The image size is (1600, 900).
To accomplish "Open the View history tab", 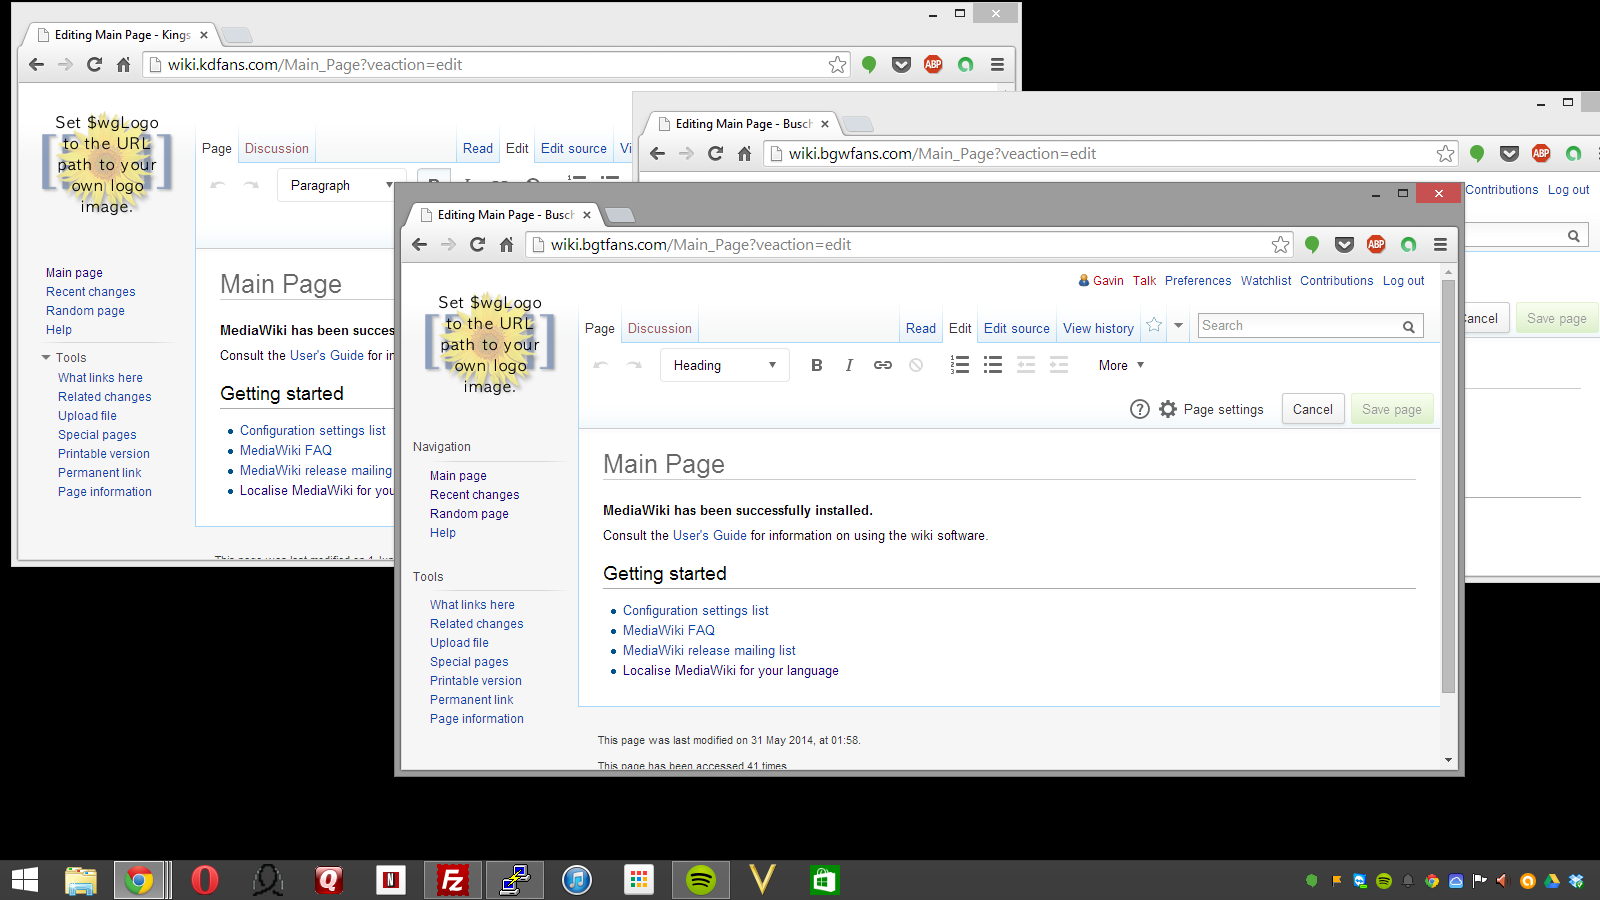I will point(1098,328).
